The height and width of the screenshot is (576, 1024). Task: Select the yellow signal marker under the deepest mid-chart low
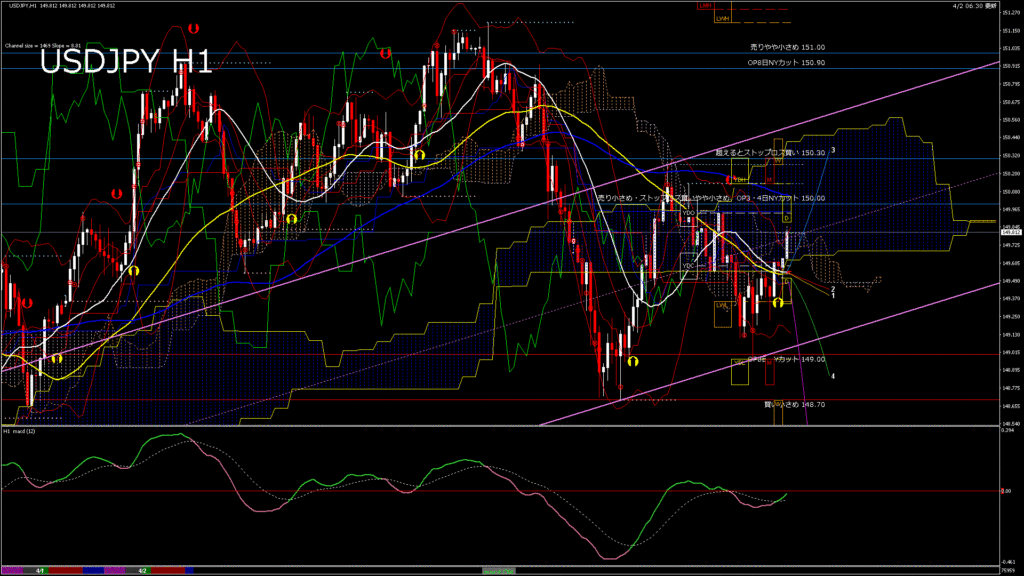[633, 360]
